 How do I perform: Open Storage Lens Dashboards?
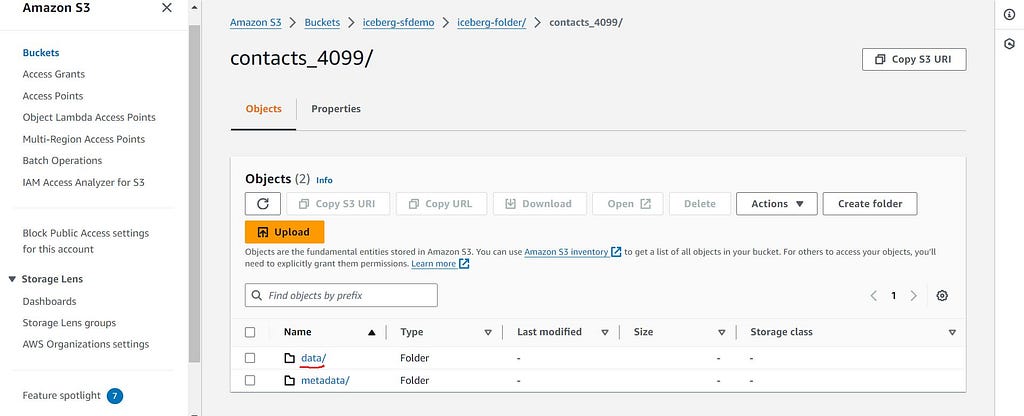coord(49,301)
